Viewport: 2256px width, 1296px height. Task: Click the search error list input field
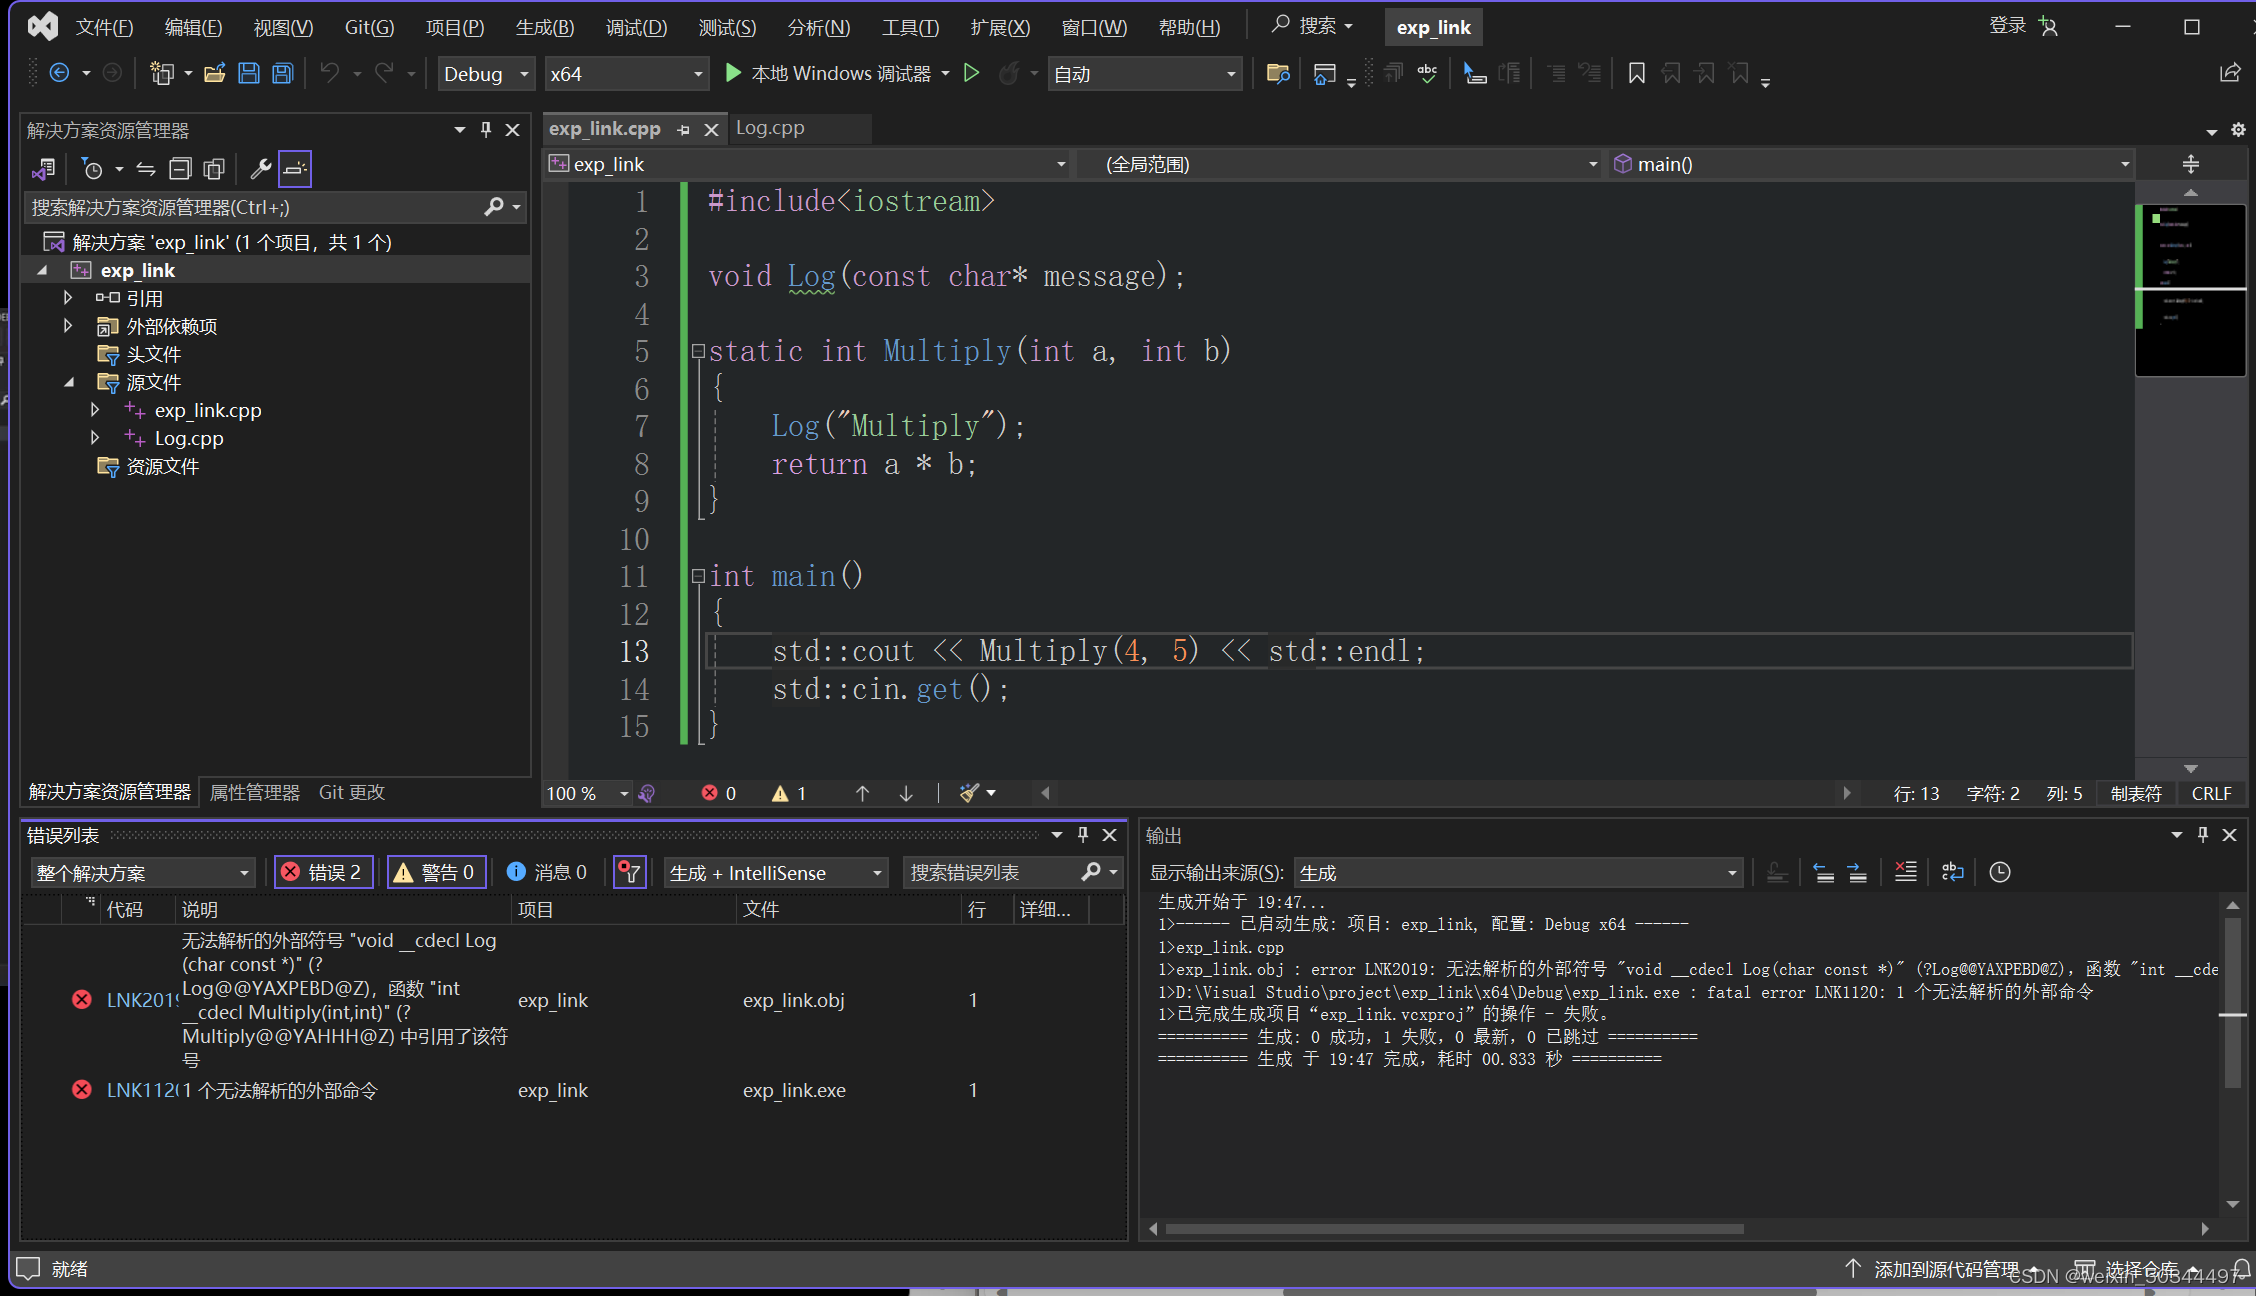[x=990, y=872]
